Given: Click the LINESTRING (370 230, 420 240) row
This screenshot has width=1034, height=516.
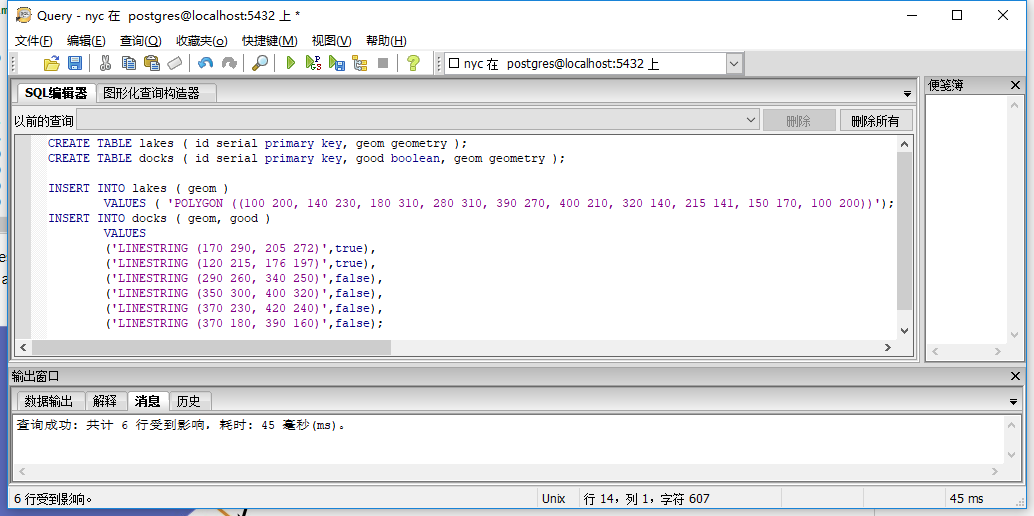Looking at the screenshot, I should 244,308.
